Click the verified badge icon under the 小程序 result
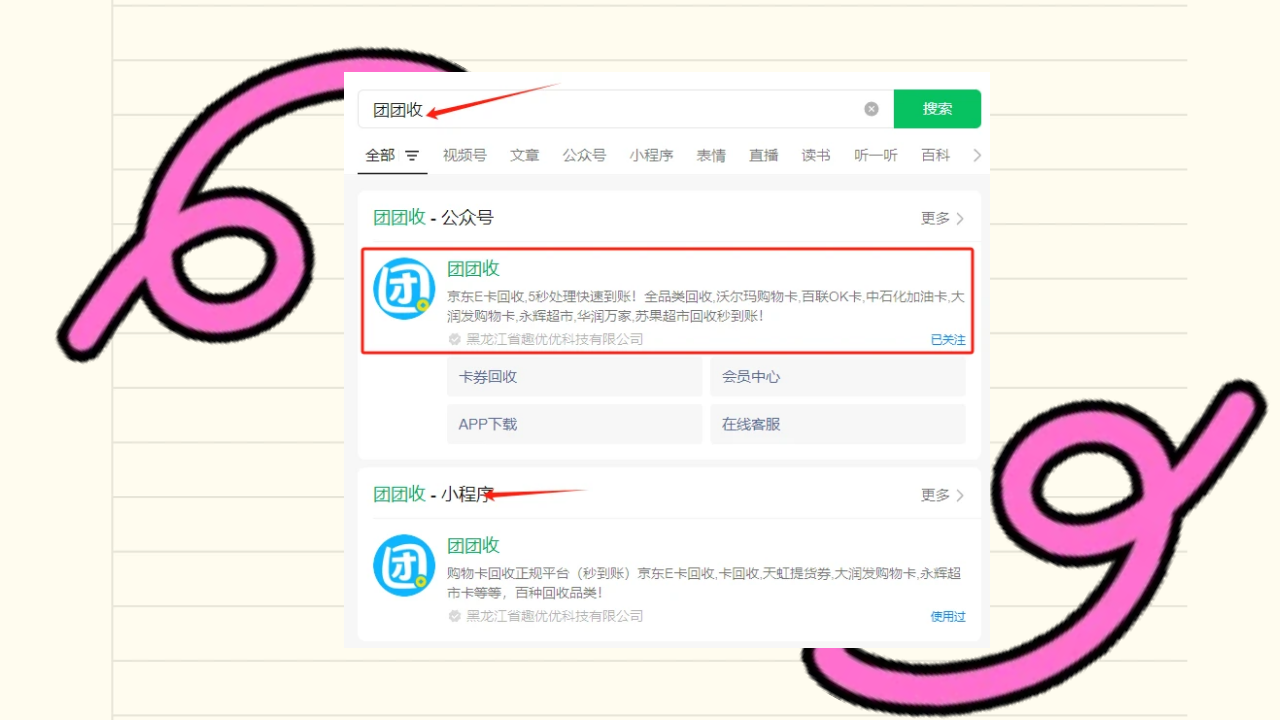The height and width of the screenshot is (720, 1280). (x=455, y=616)
